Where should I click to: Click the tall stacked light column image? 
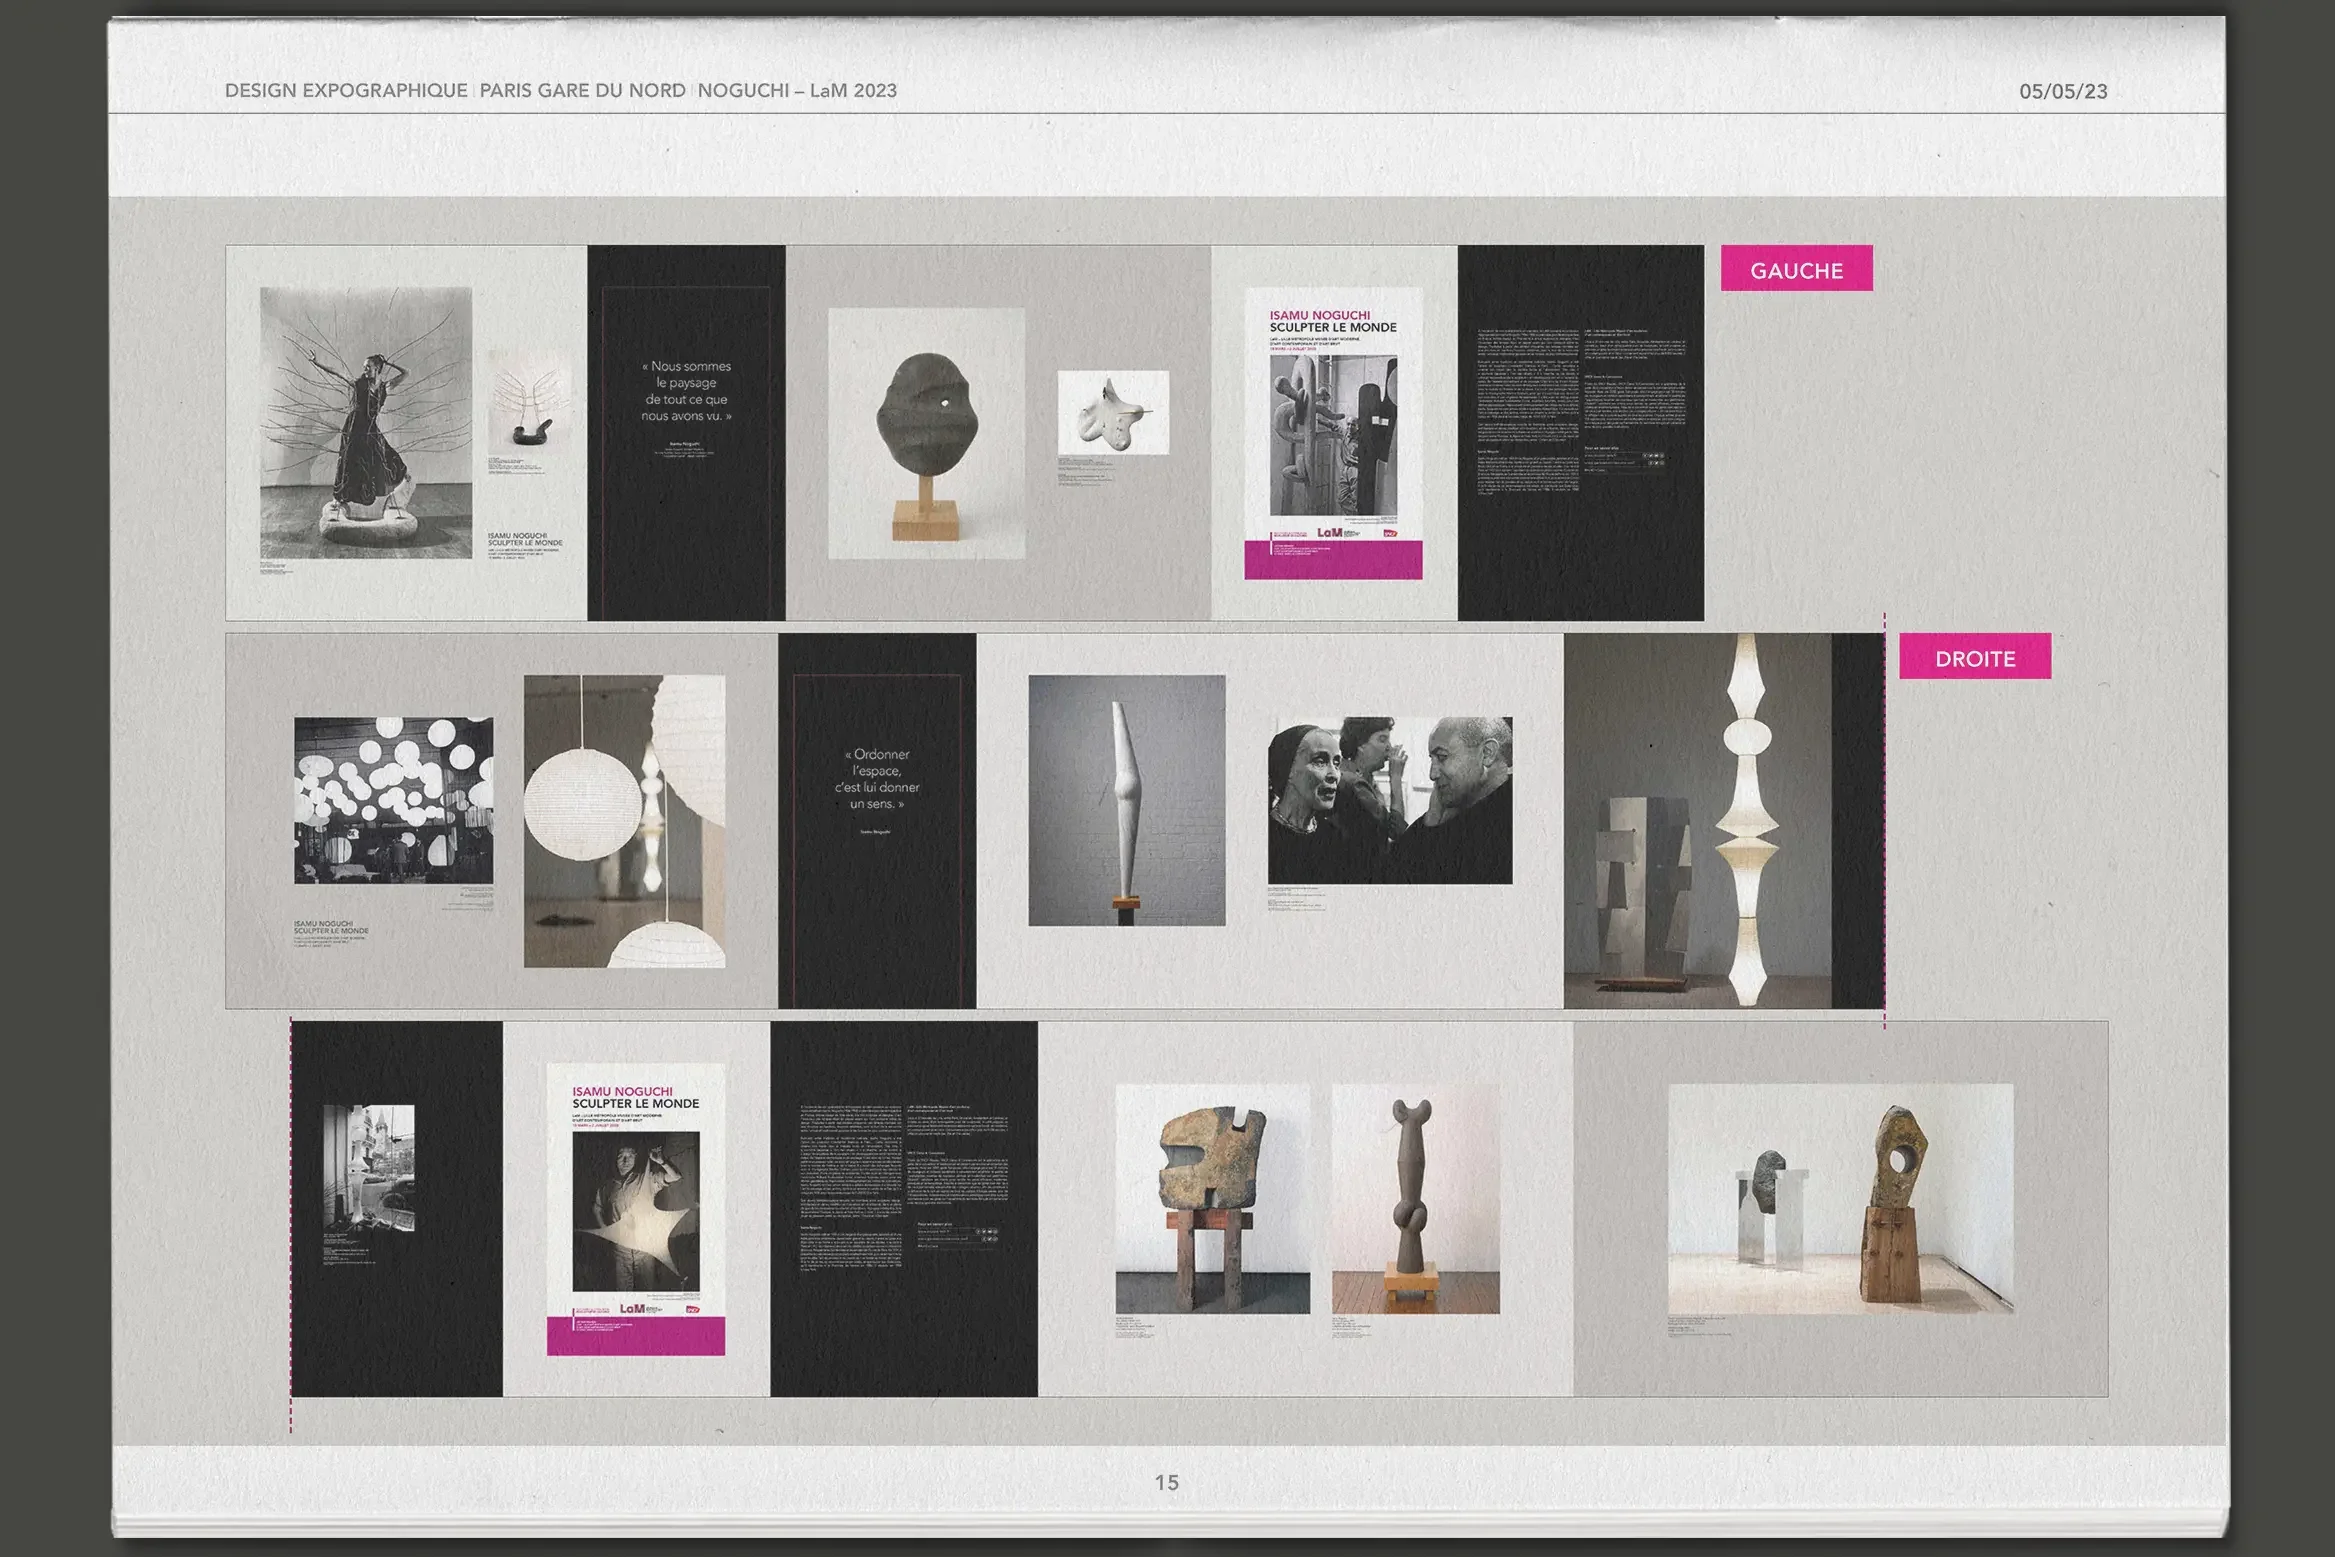(x=1698, y=820)
